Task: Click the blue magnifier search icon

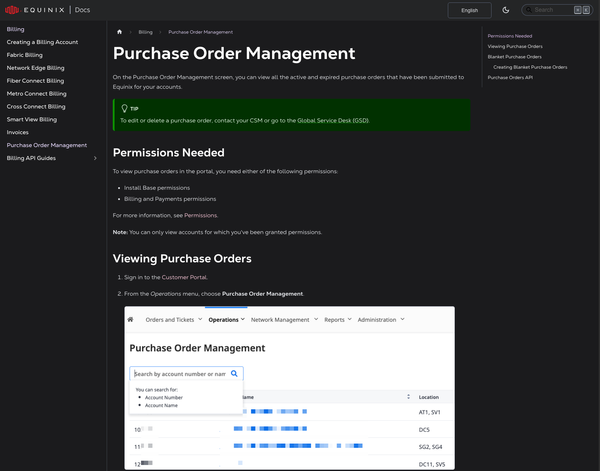Action: point(234,373)
